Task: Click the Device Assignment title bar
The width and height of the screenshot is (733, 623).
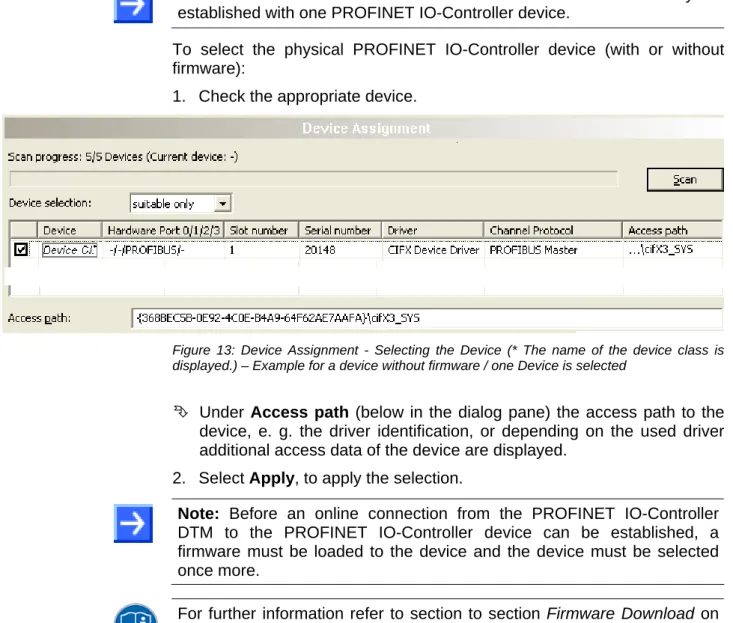Action: pyautogui.click(x=364, y=128)
